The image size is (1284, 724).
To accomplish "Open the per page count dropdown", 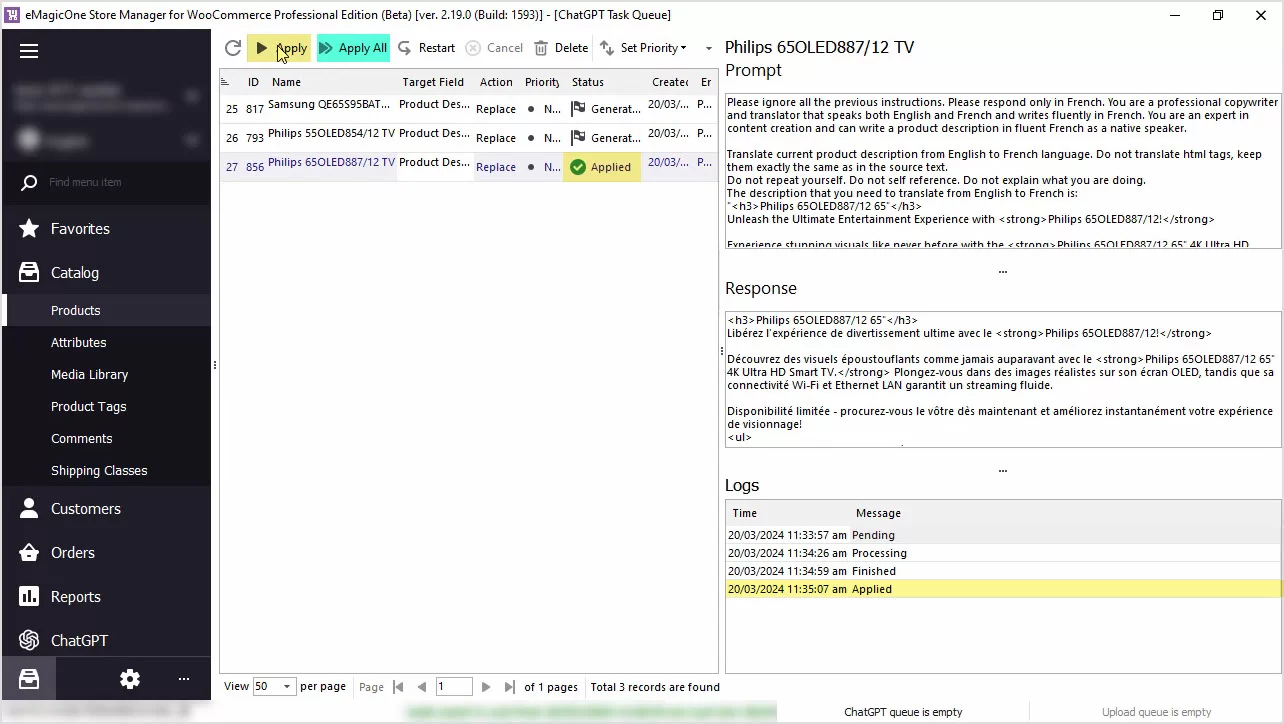I will 286,687.
